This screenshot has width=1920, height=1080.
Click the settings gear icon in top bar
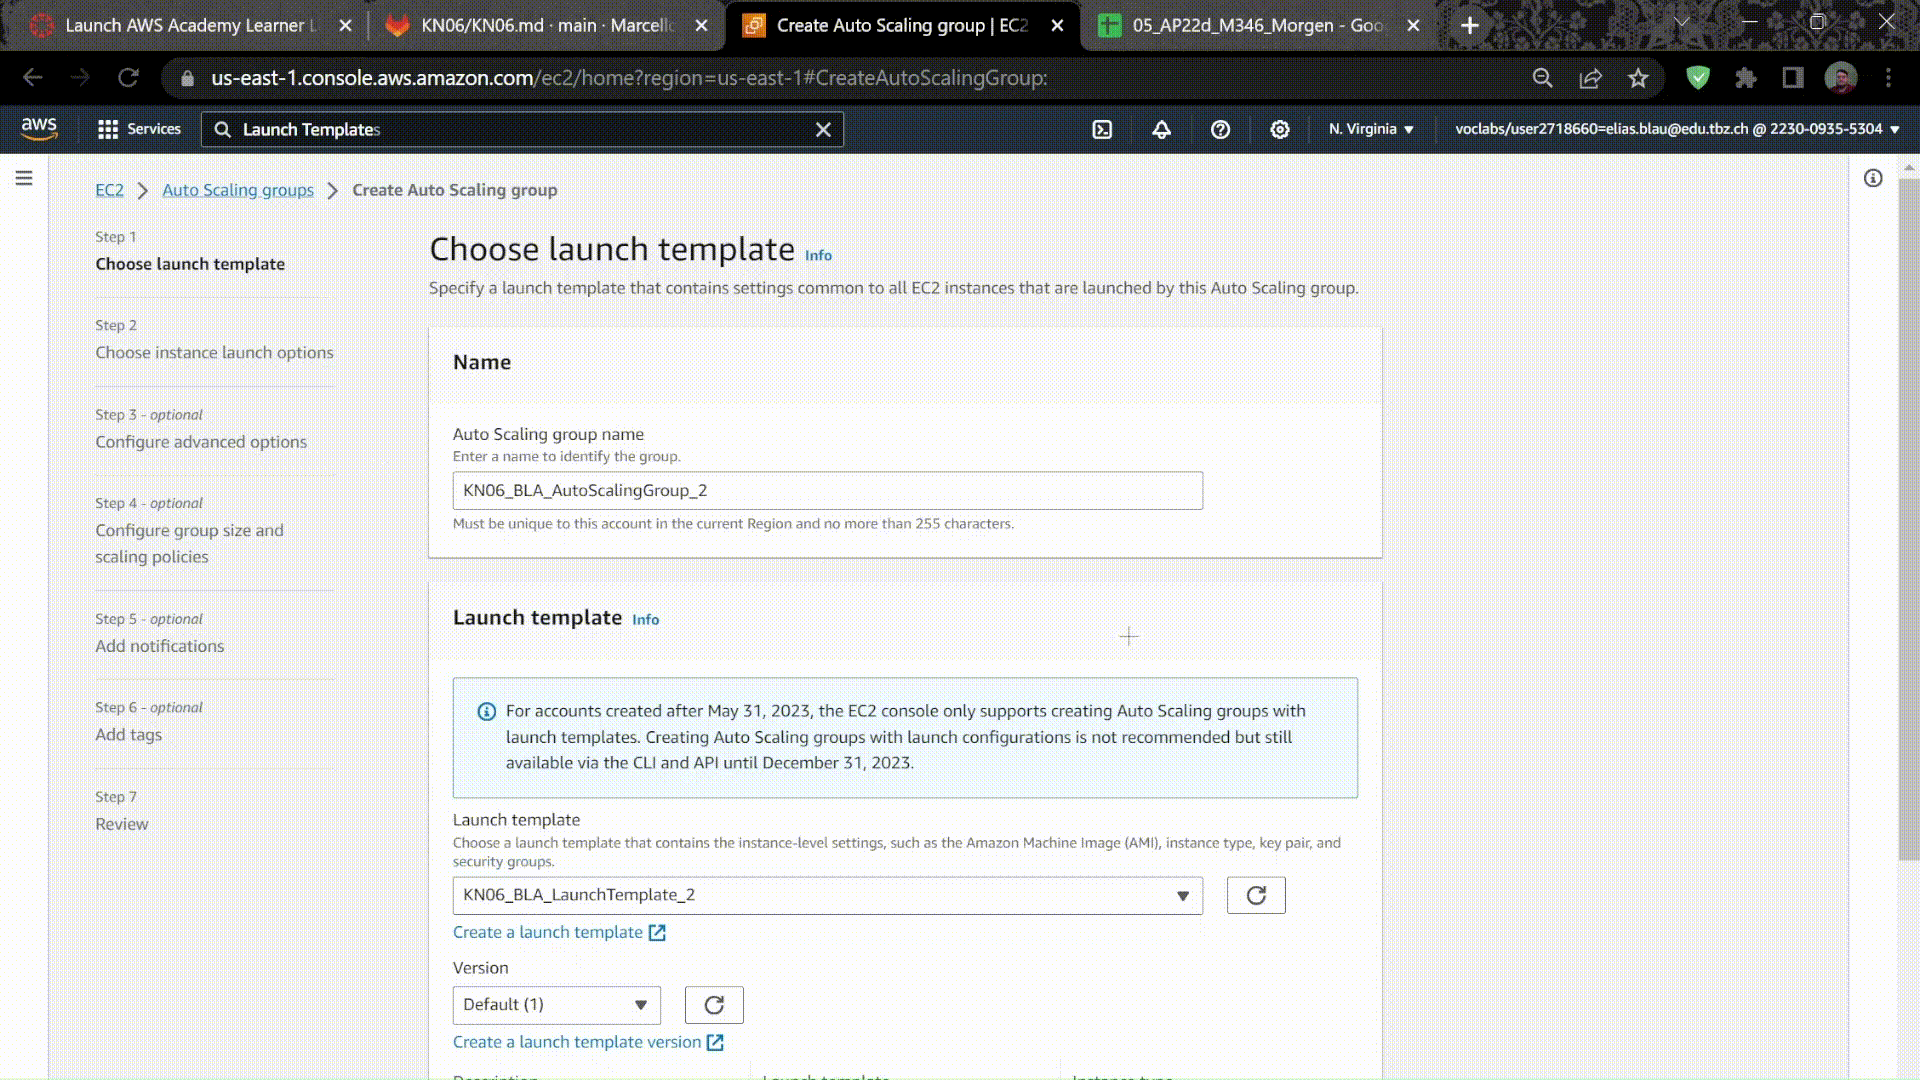(x=1279, y=128)
